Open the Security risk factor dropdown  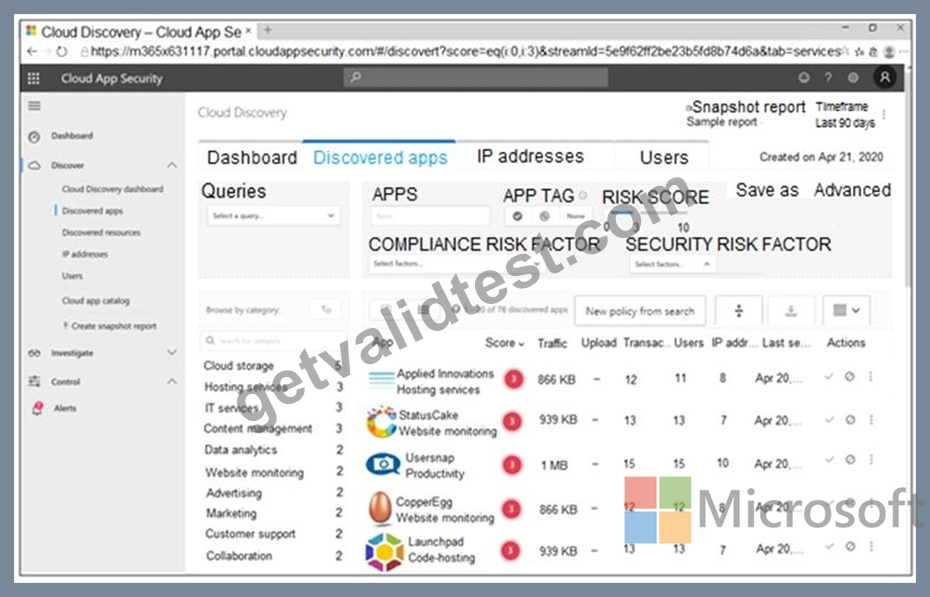tap(673, 264)
